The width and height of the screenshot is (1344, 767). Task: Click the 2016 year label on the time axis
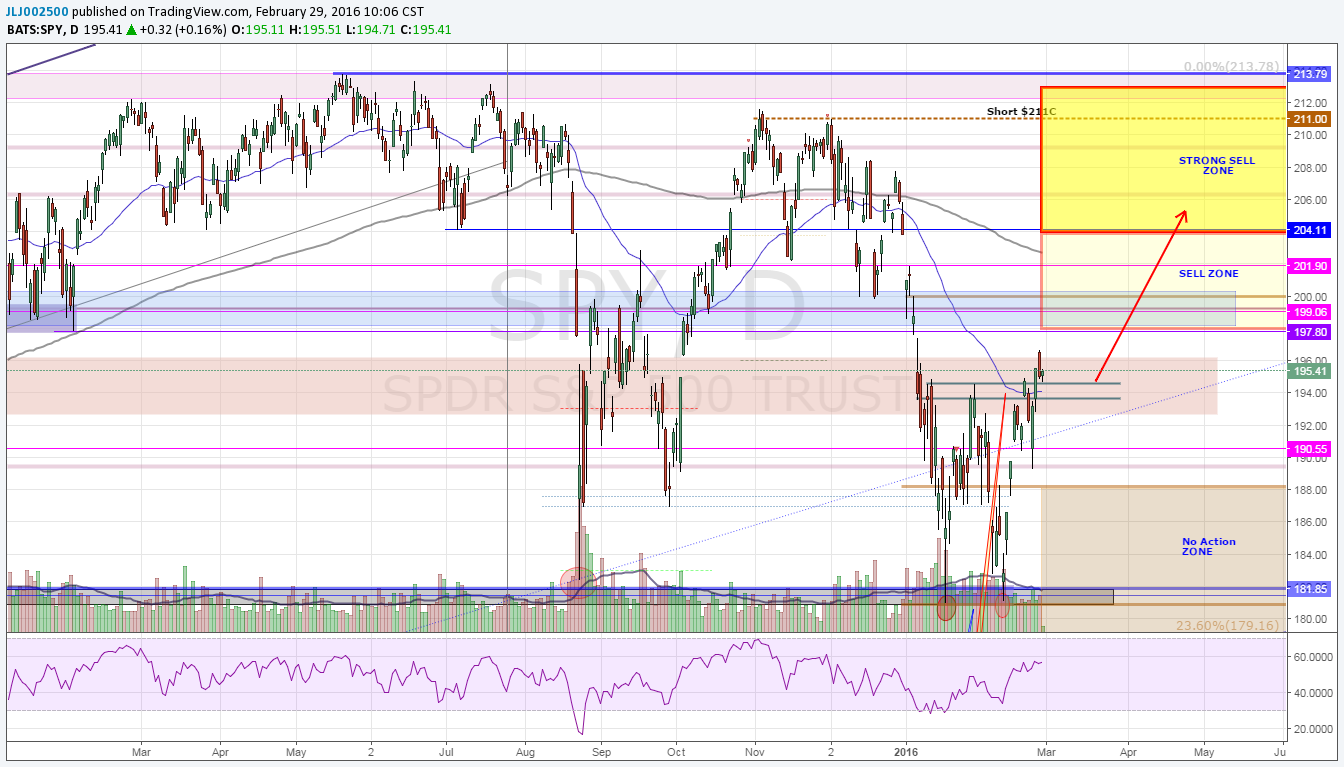pos(907,750)
